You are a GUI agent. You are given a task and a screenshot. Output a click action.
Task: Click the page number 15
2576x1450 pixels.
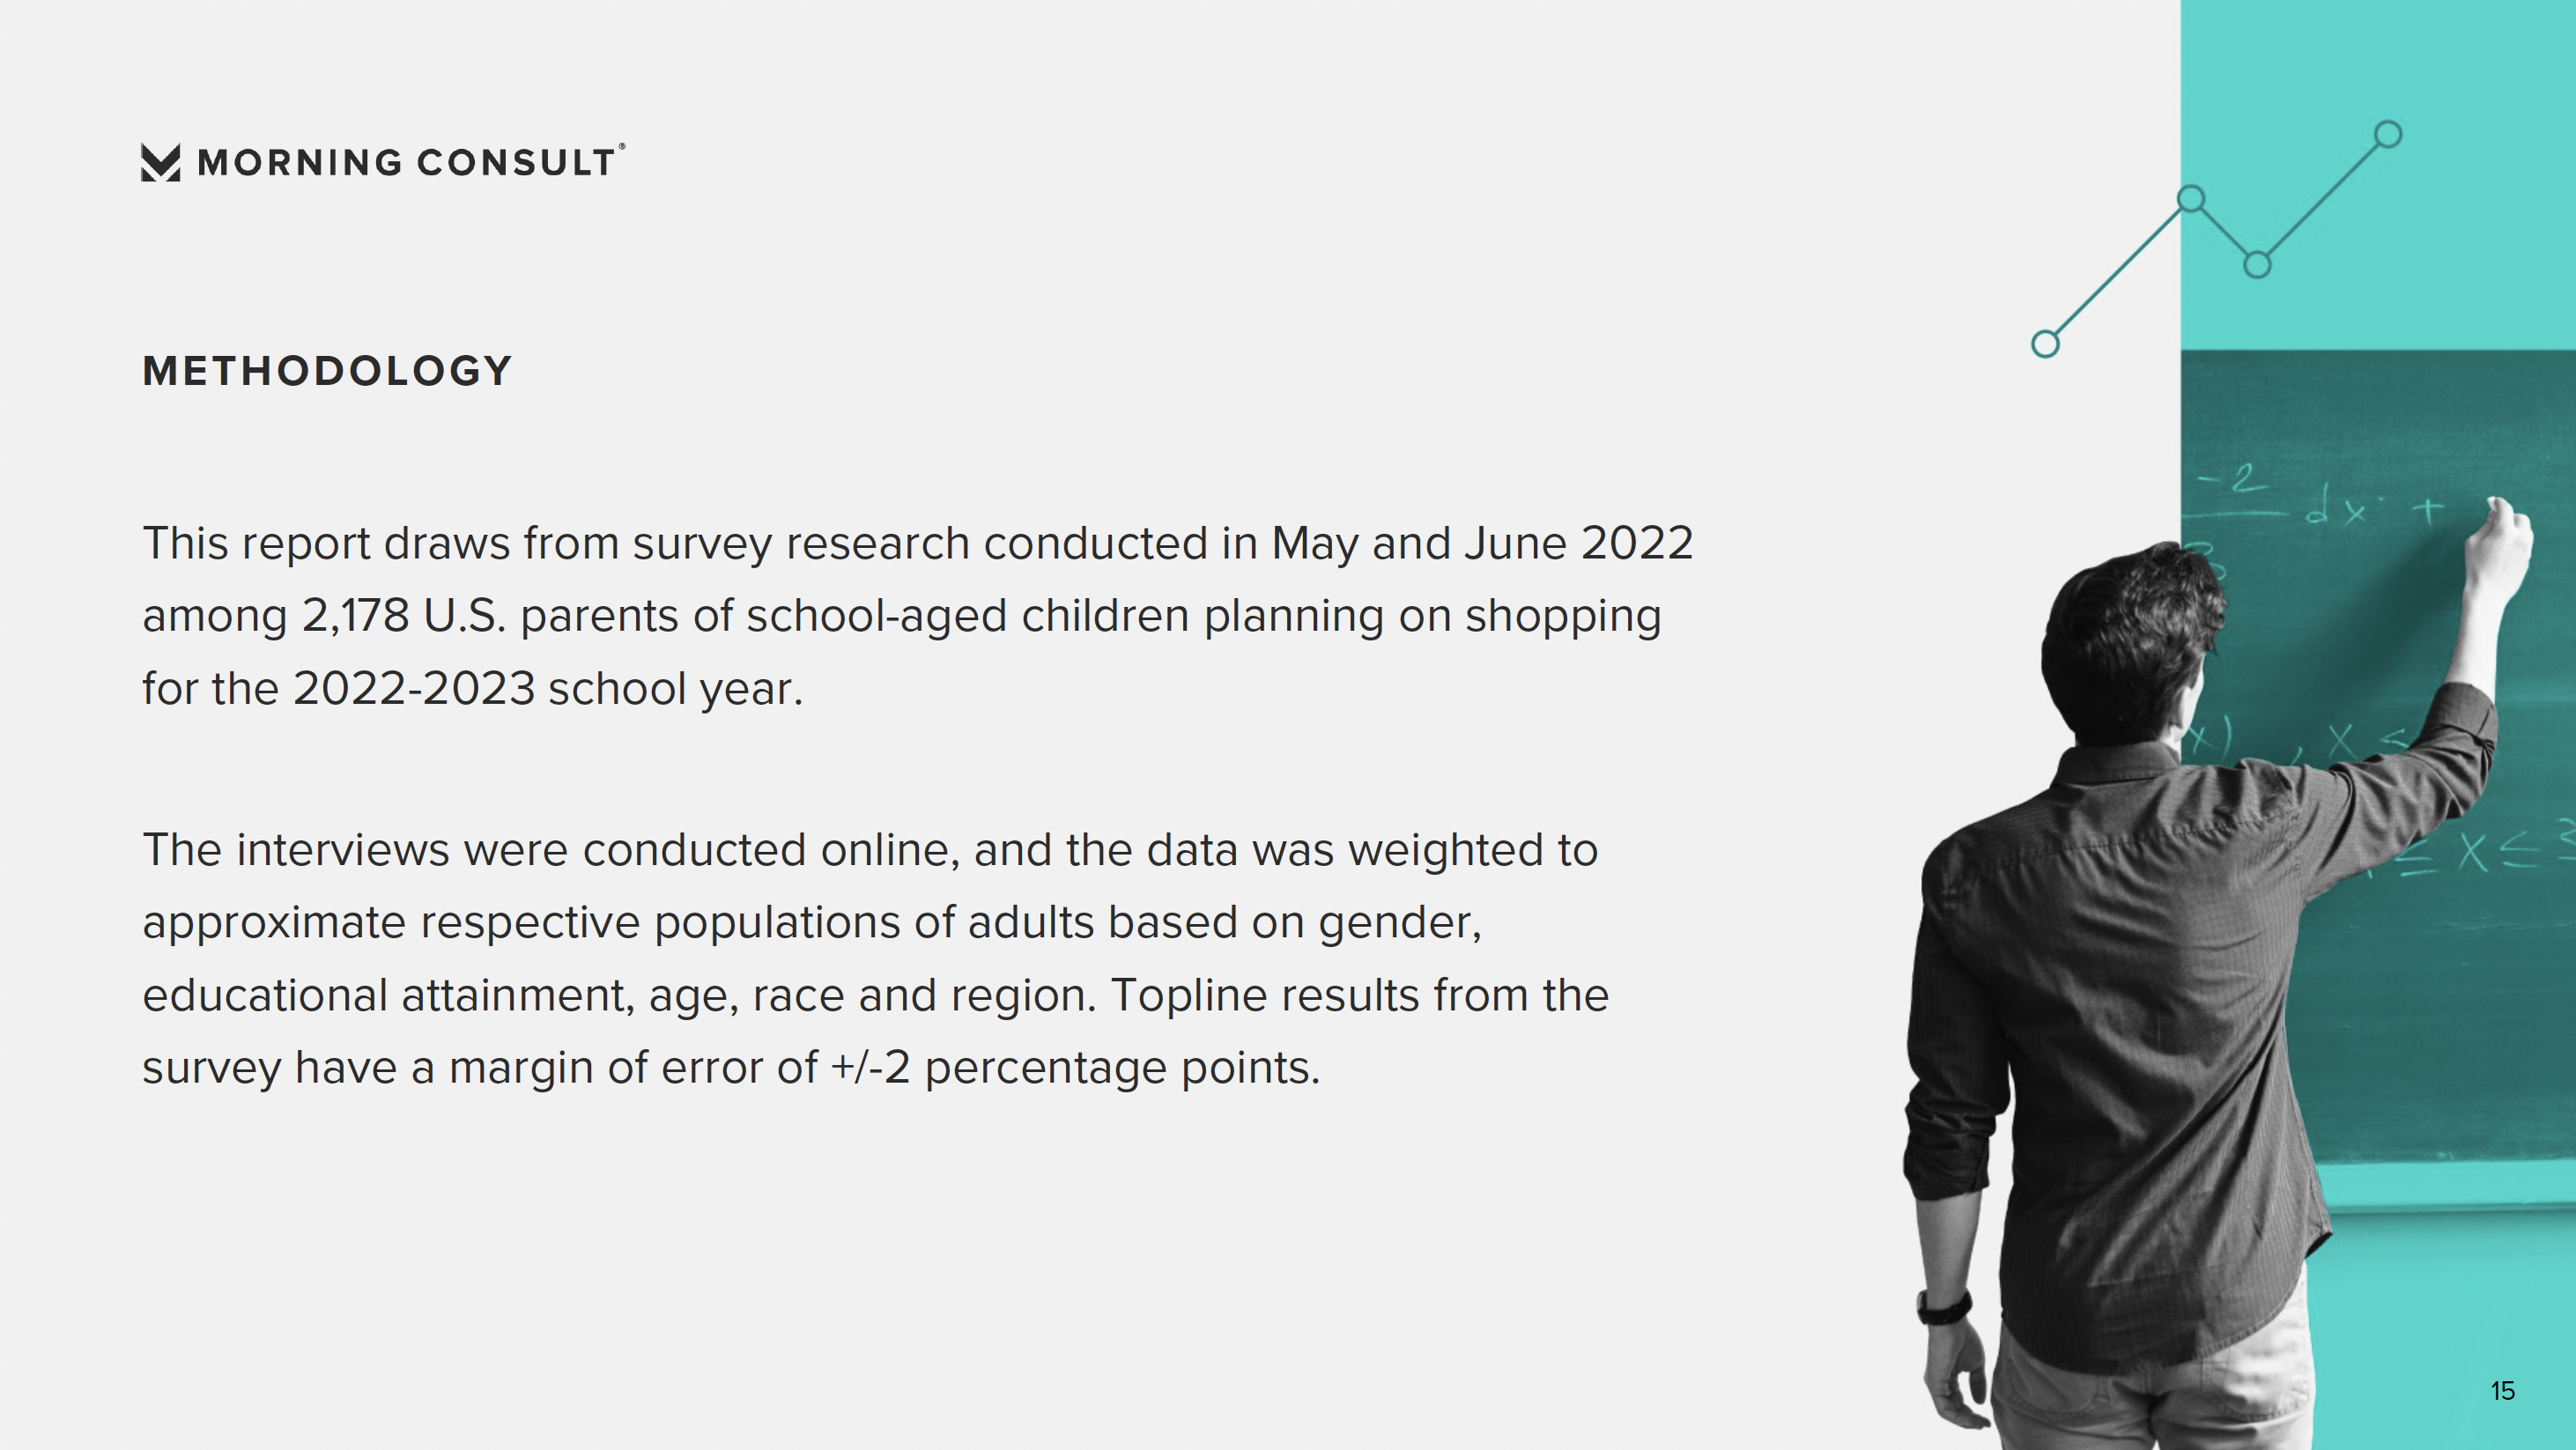2502,1391
